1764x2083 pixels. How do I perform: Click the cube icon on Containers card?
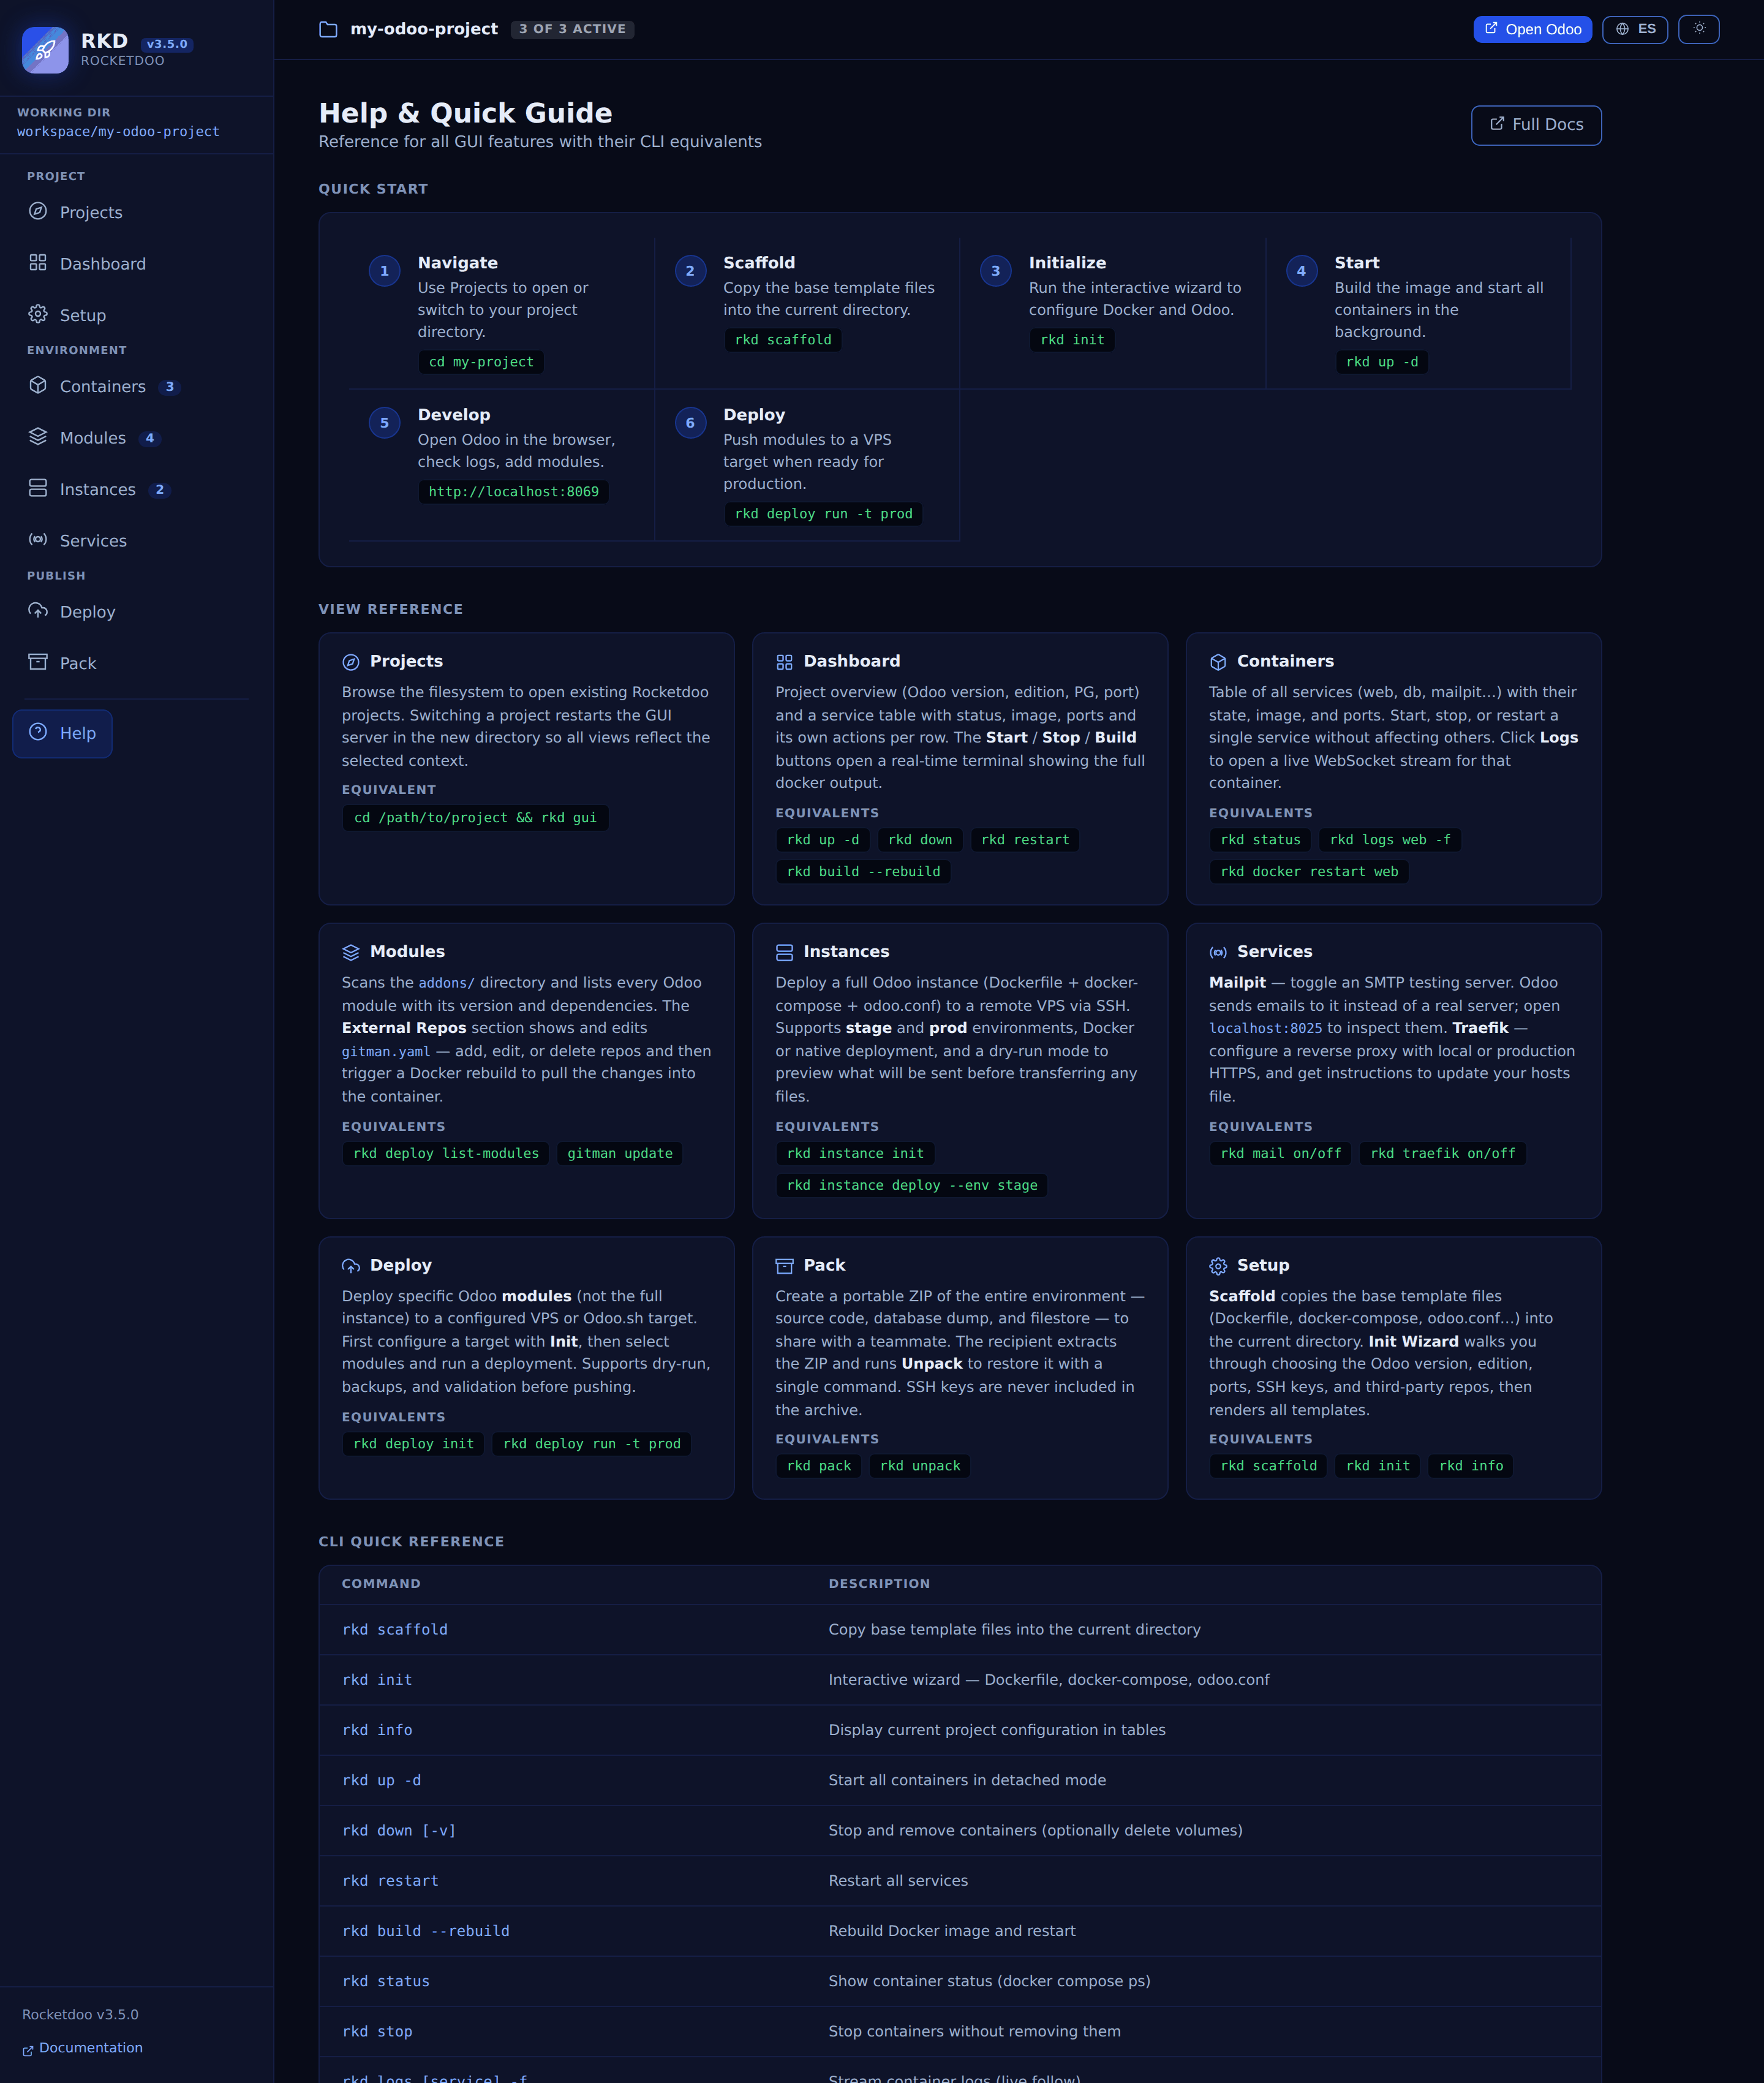pyautogui.click(x=1218, y=662)
